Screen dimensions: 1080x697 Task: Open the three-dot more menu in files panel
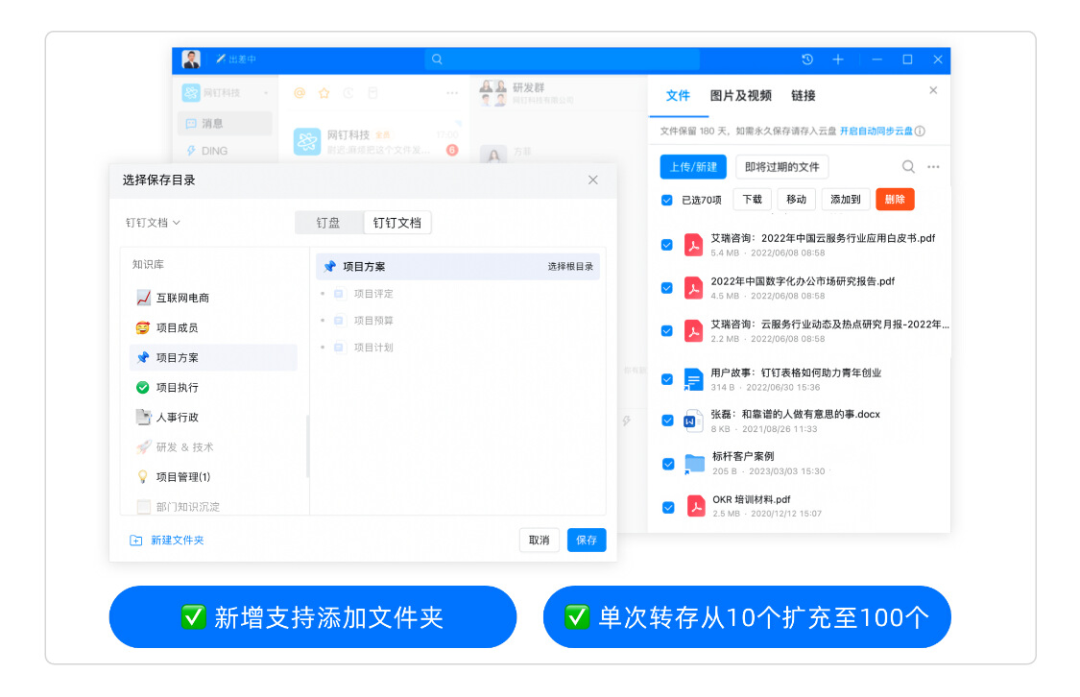[933, 167]
